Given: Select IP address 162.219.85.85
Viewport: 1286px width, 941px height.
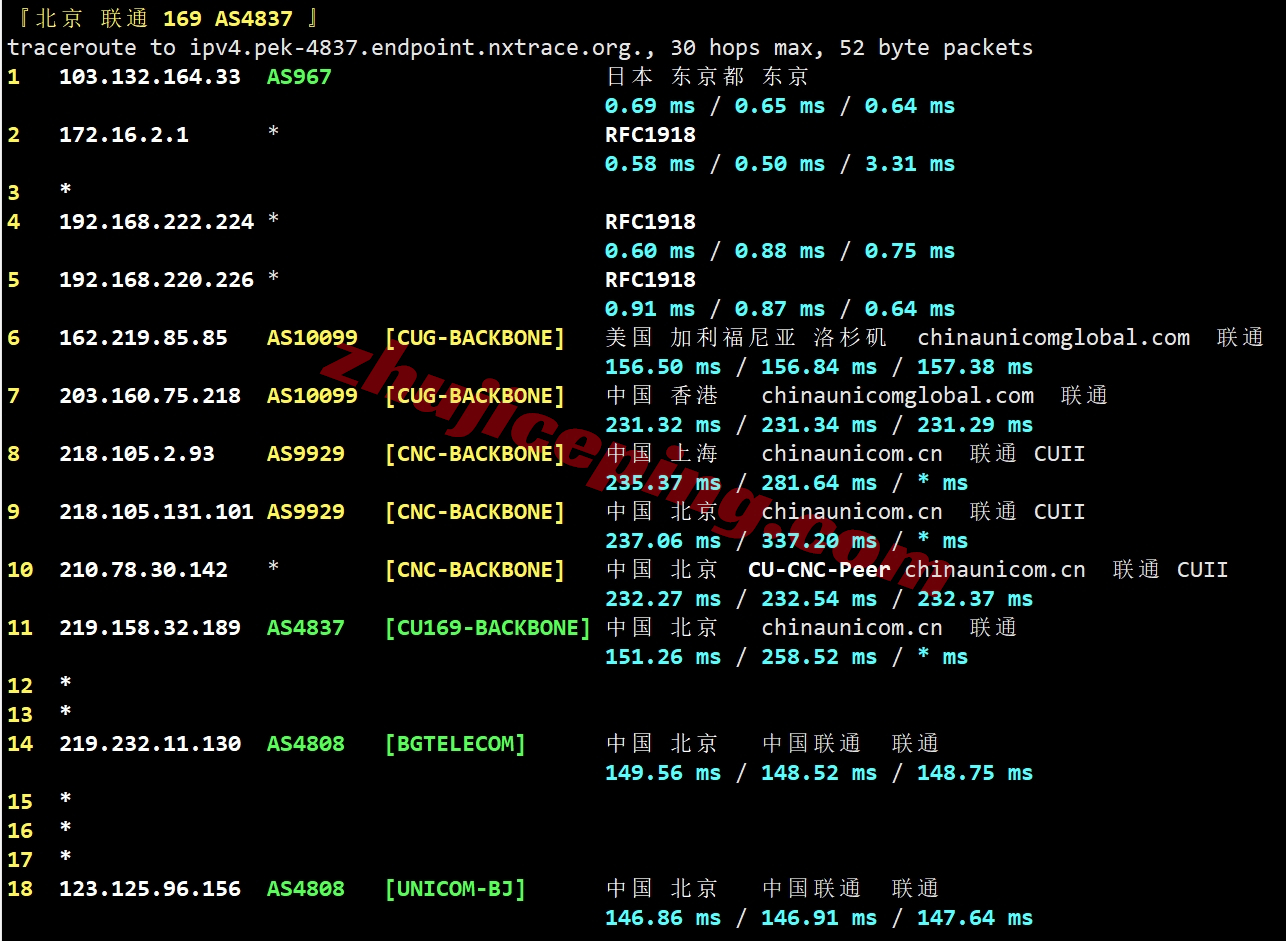Looking at the screenshot, I should coord(143,337).
